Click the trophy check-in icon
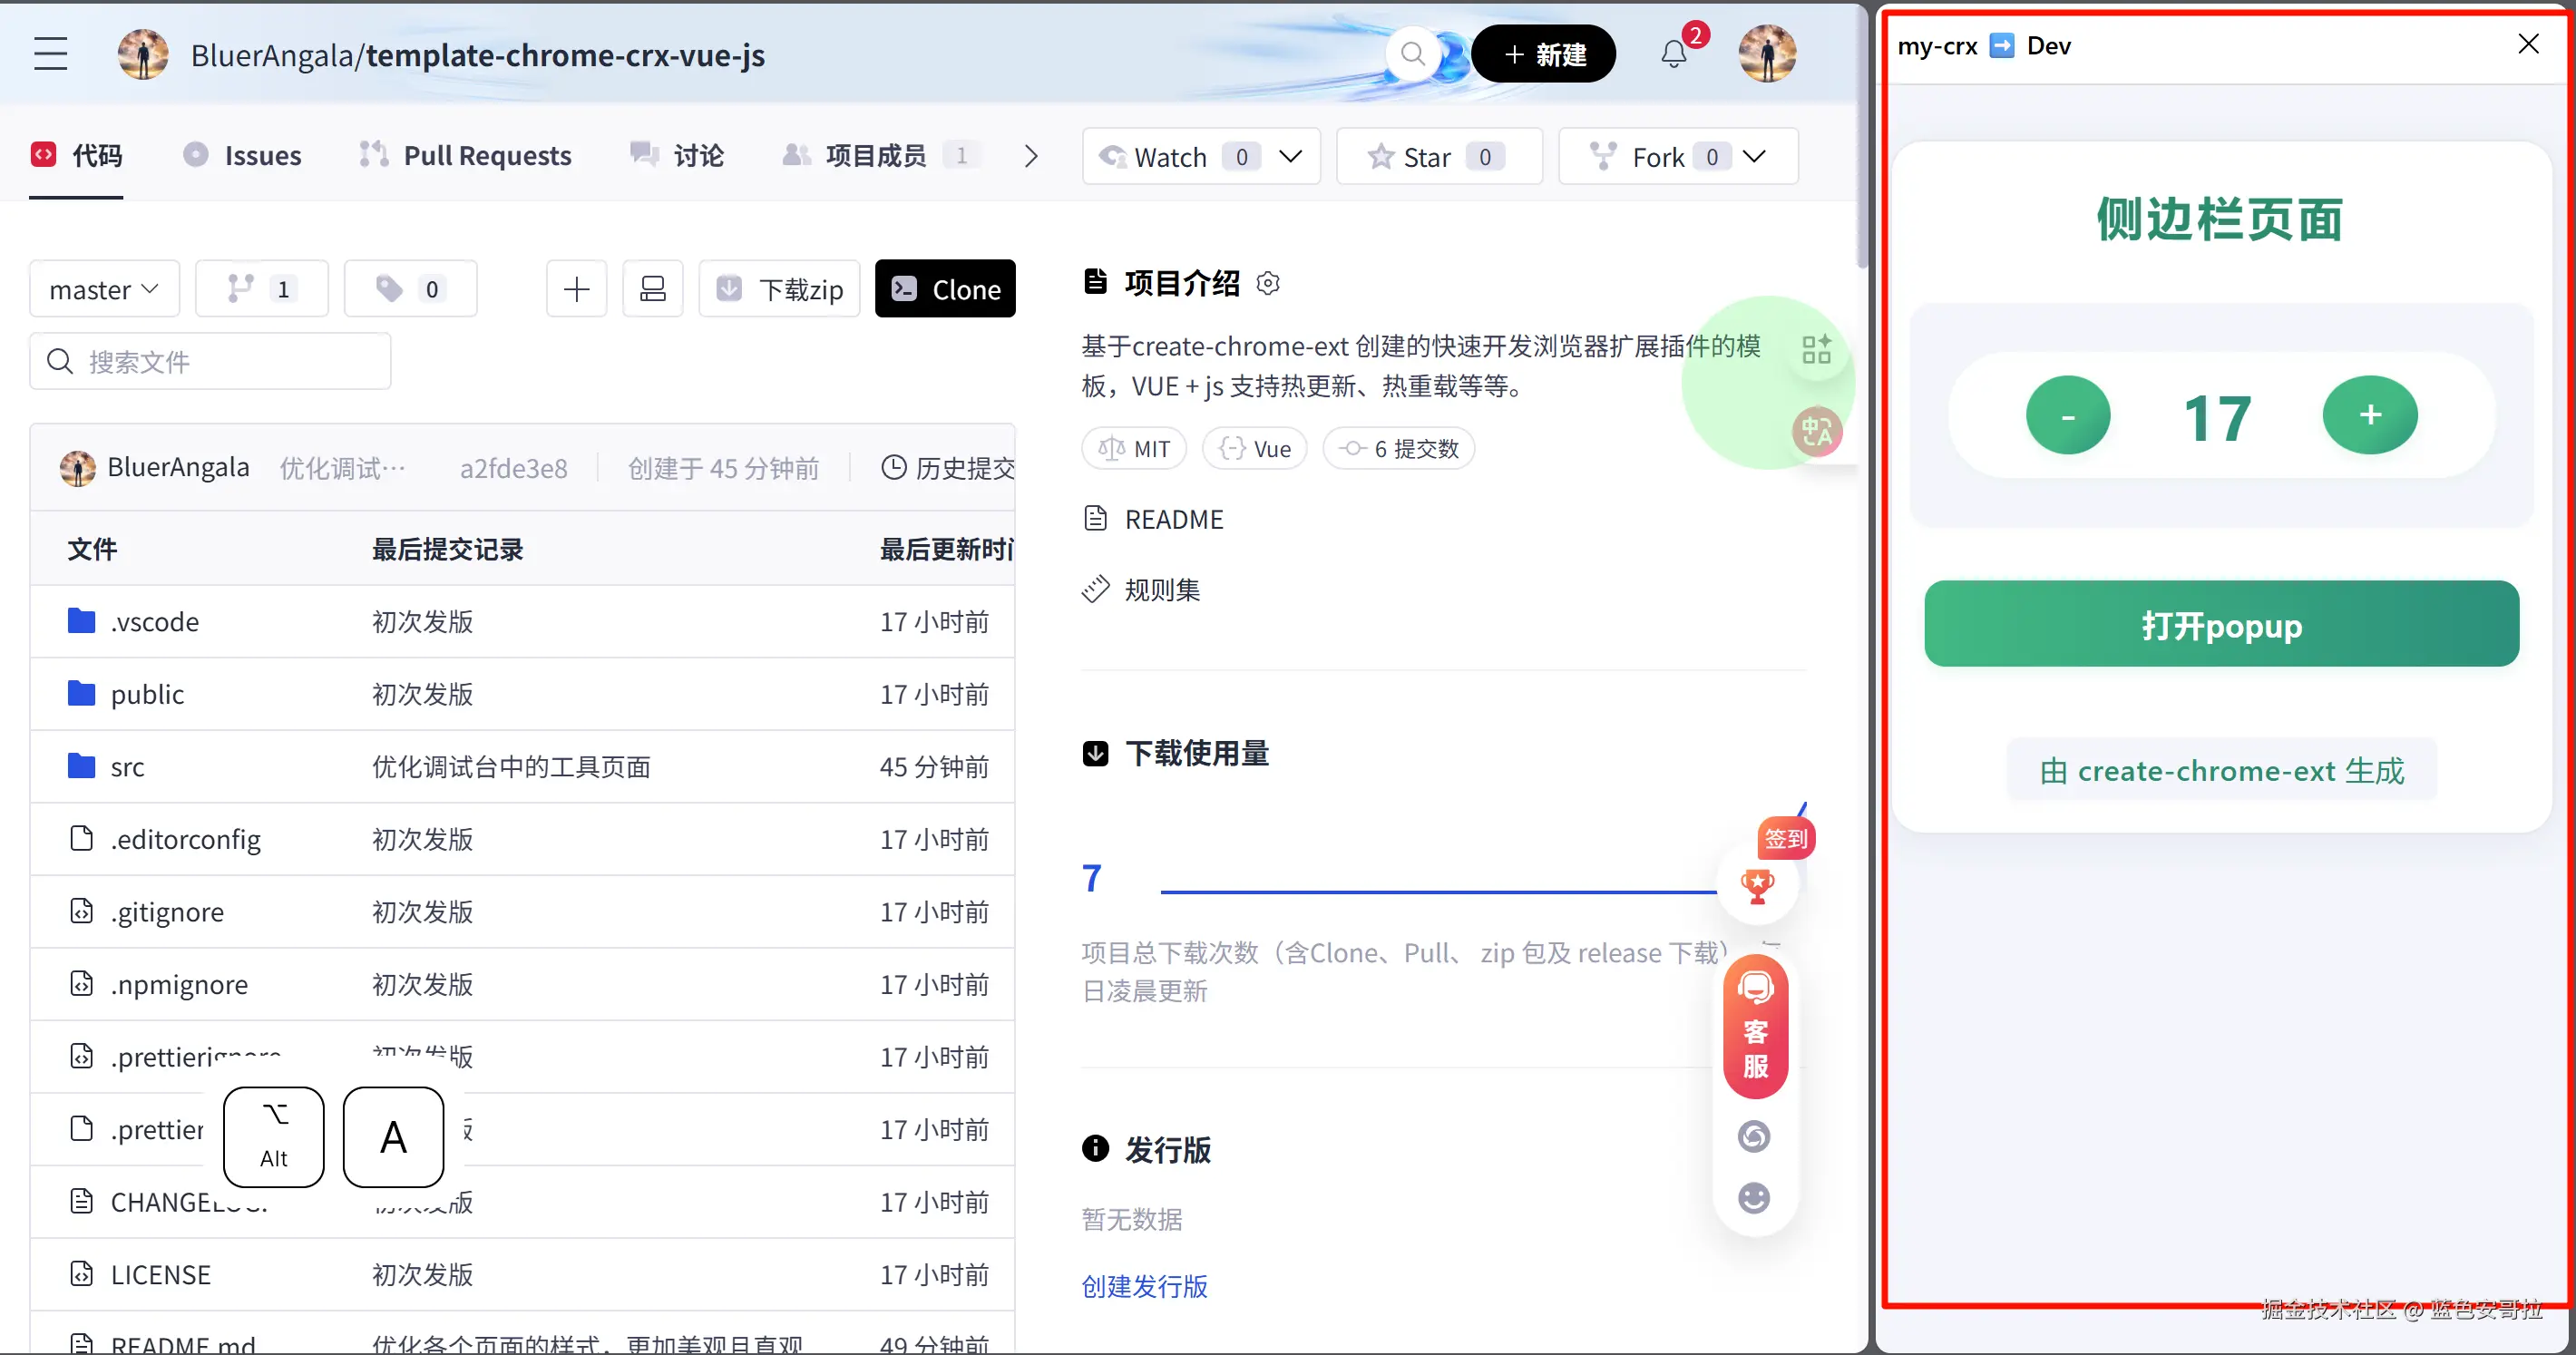The height and width of the screenshot is (1355, 2576). [1757, 885]
